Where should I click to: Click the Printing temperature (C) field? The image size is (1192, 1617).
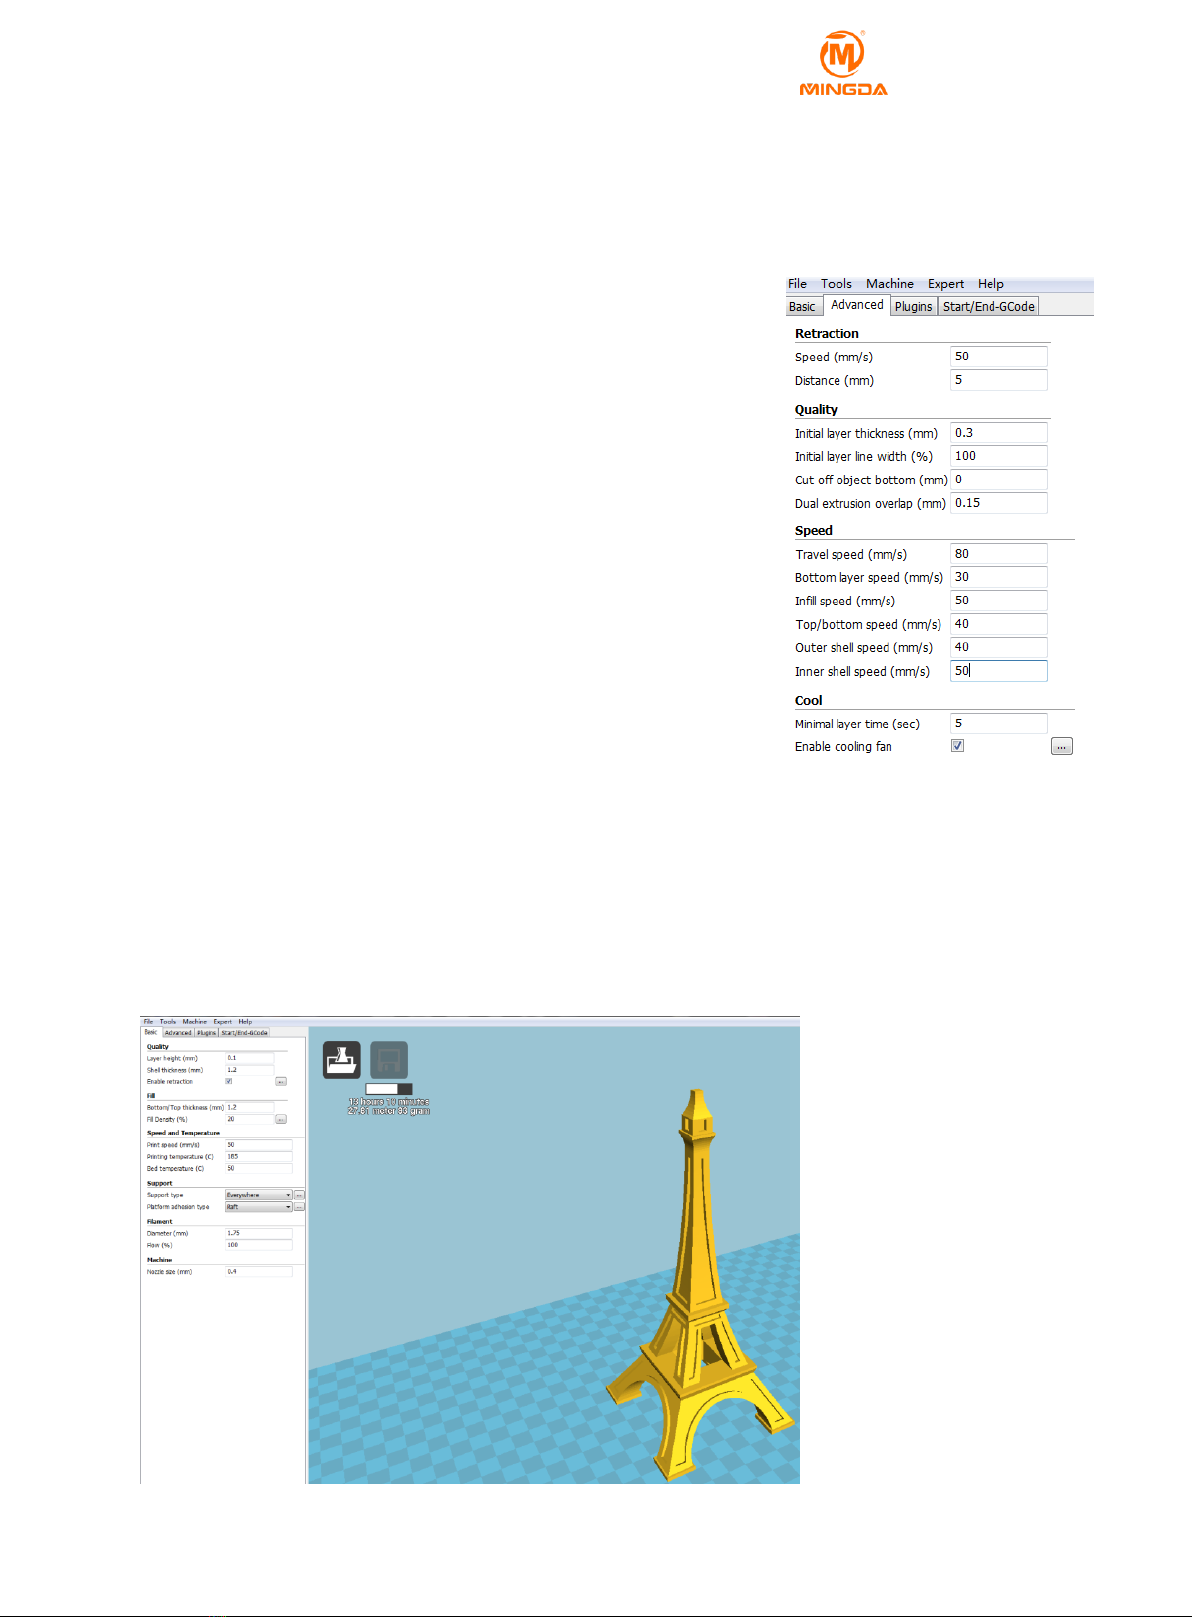pyautogui.click(x=259, y=1157)
